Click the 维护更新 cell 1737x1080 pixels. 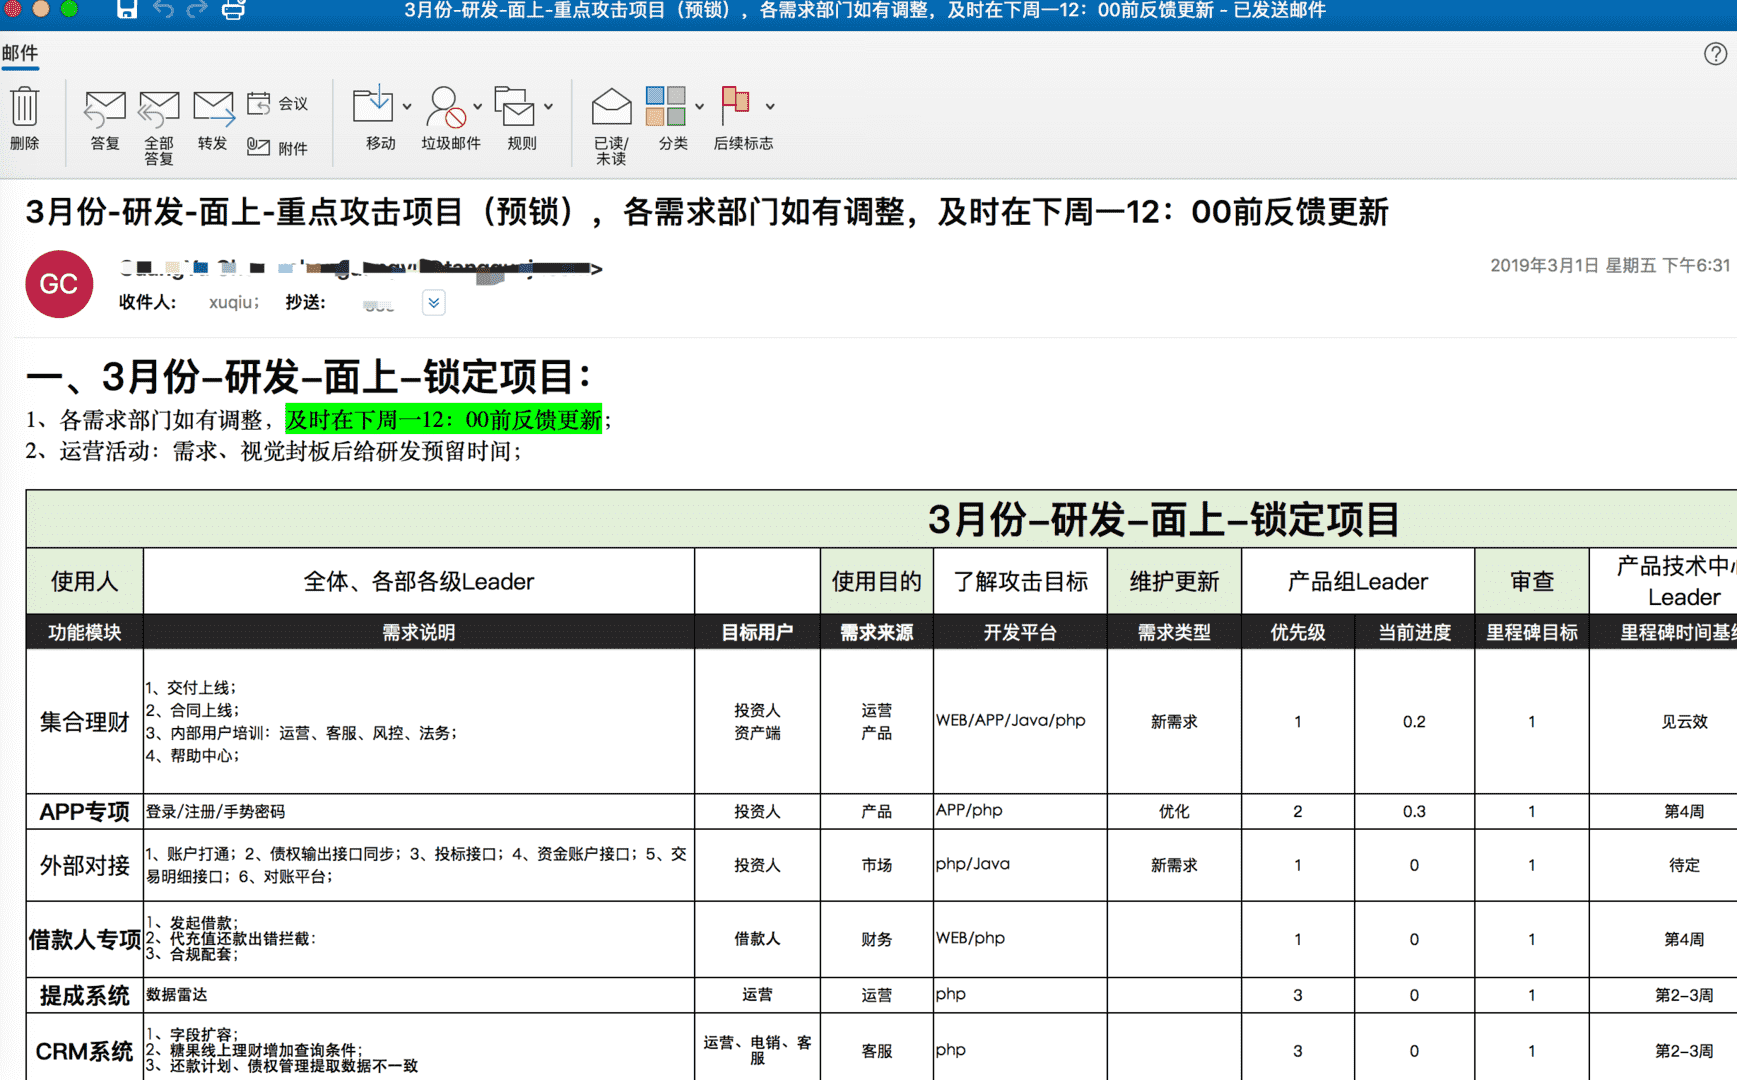click(x=1174, y=581)
